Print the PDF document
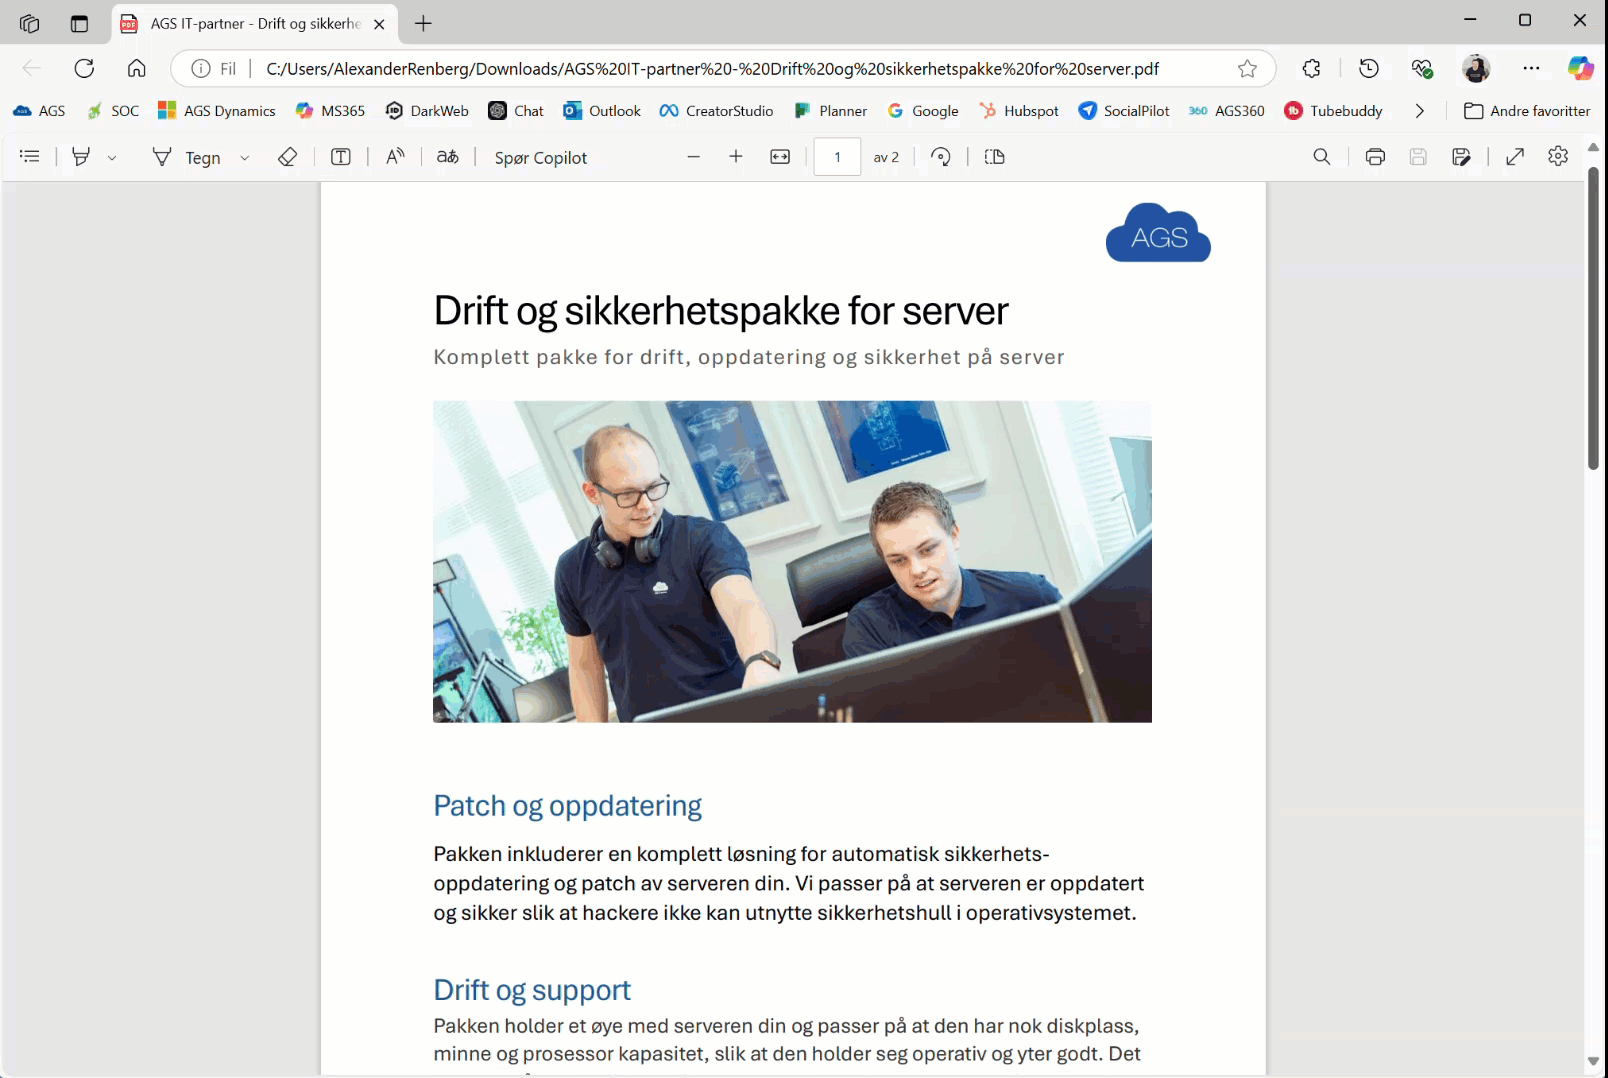1608x1078 pixels. 1375,157
